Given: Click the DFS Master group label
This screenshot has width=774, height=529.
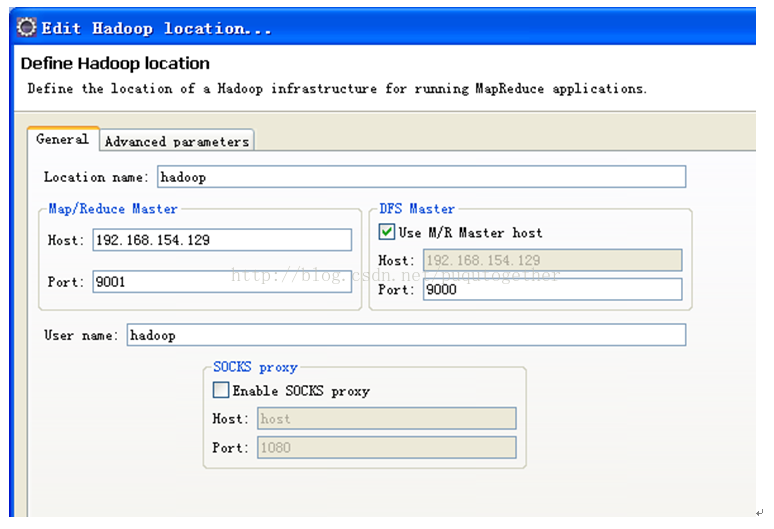Looking at the screenshot, I should 417,209.
